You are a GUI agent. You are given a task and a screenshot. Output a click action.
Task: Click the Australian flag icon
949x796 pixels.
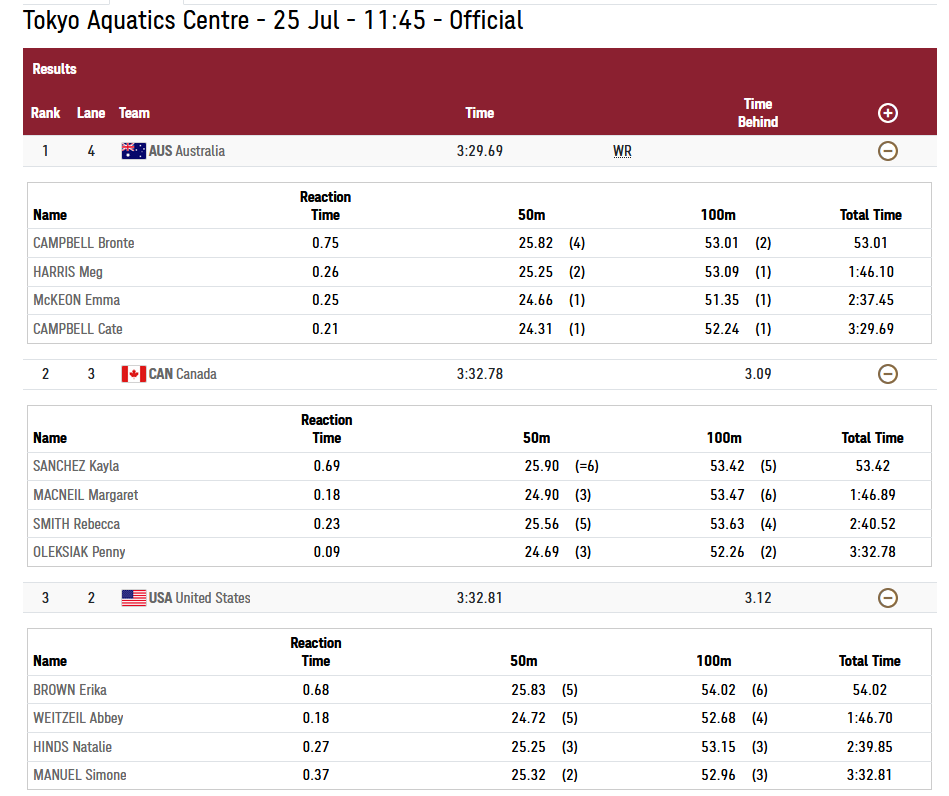click(134, 151)
